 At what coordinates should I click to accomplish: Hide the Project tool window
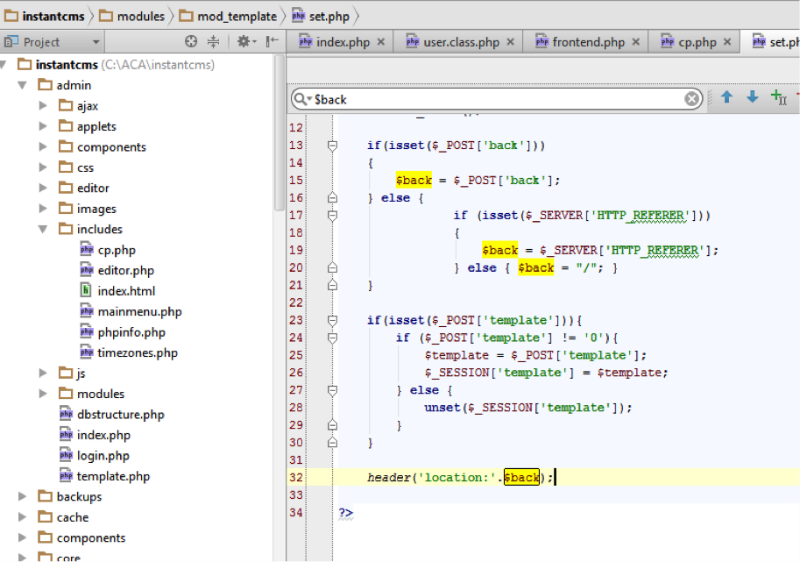tap(270, 42)
